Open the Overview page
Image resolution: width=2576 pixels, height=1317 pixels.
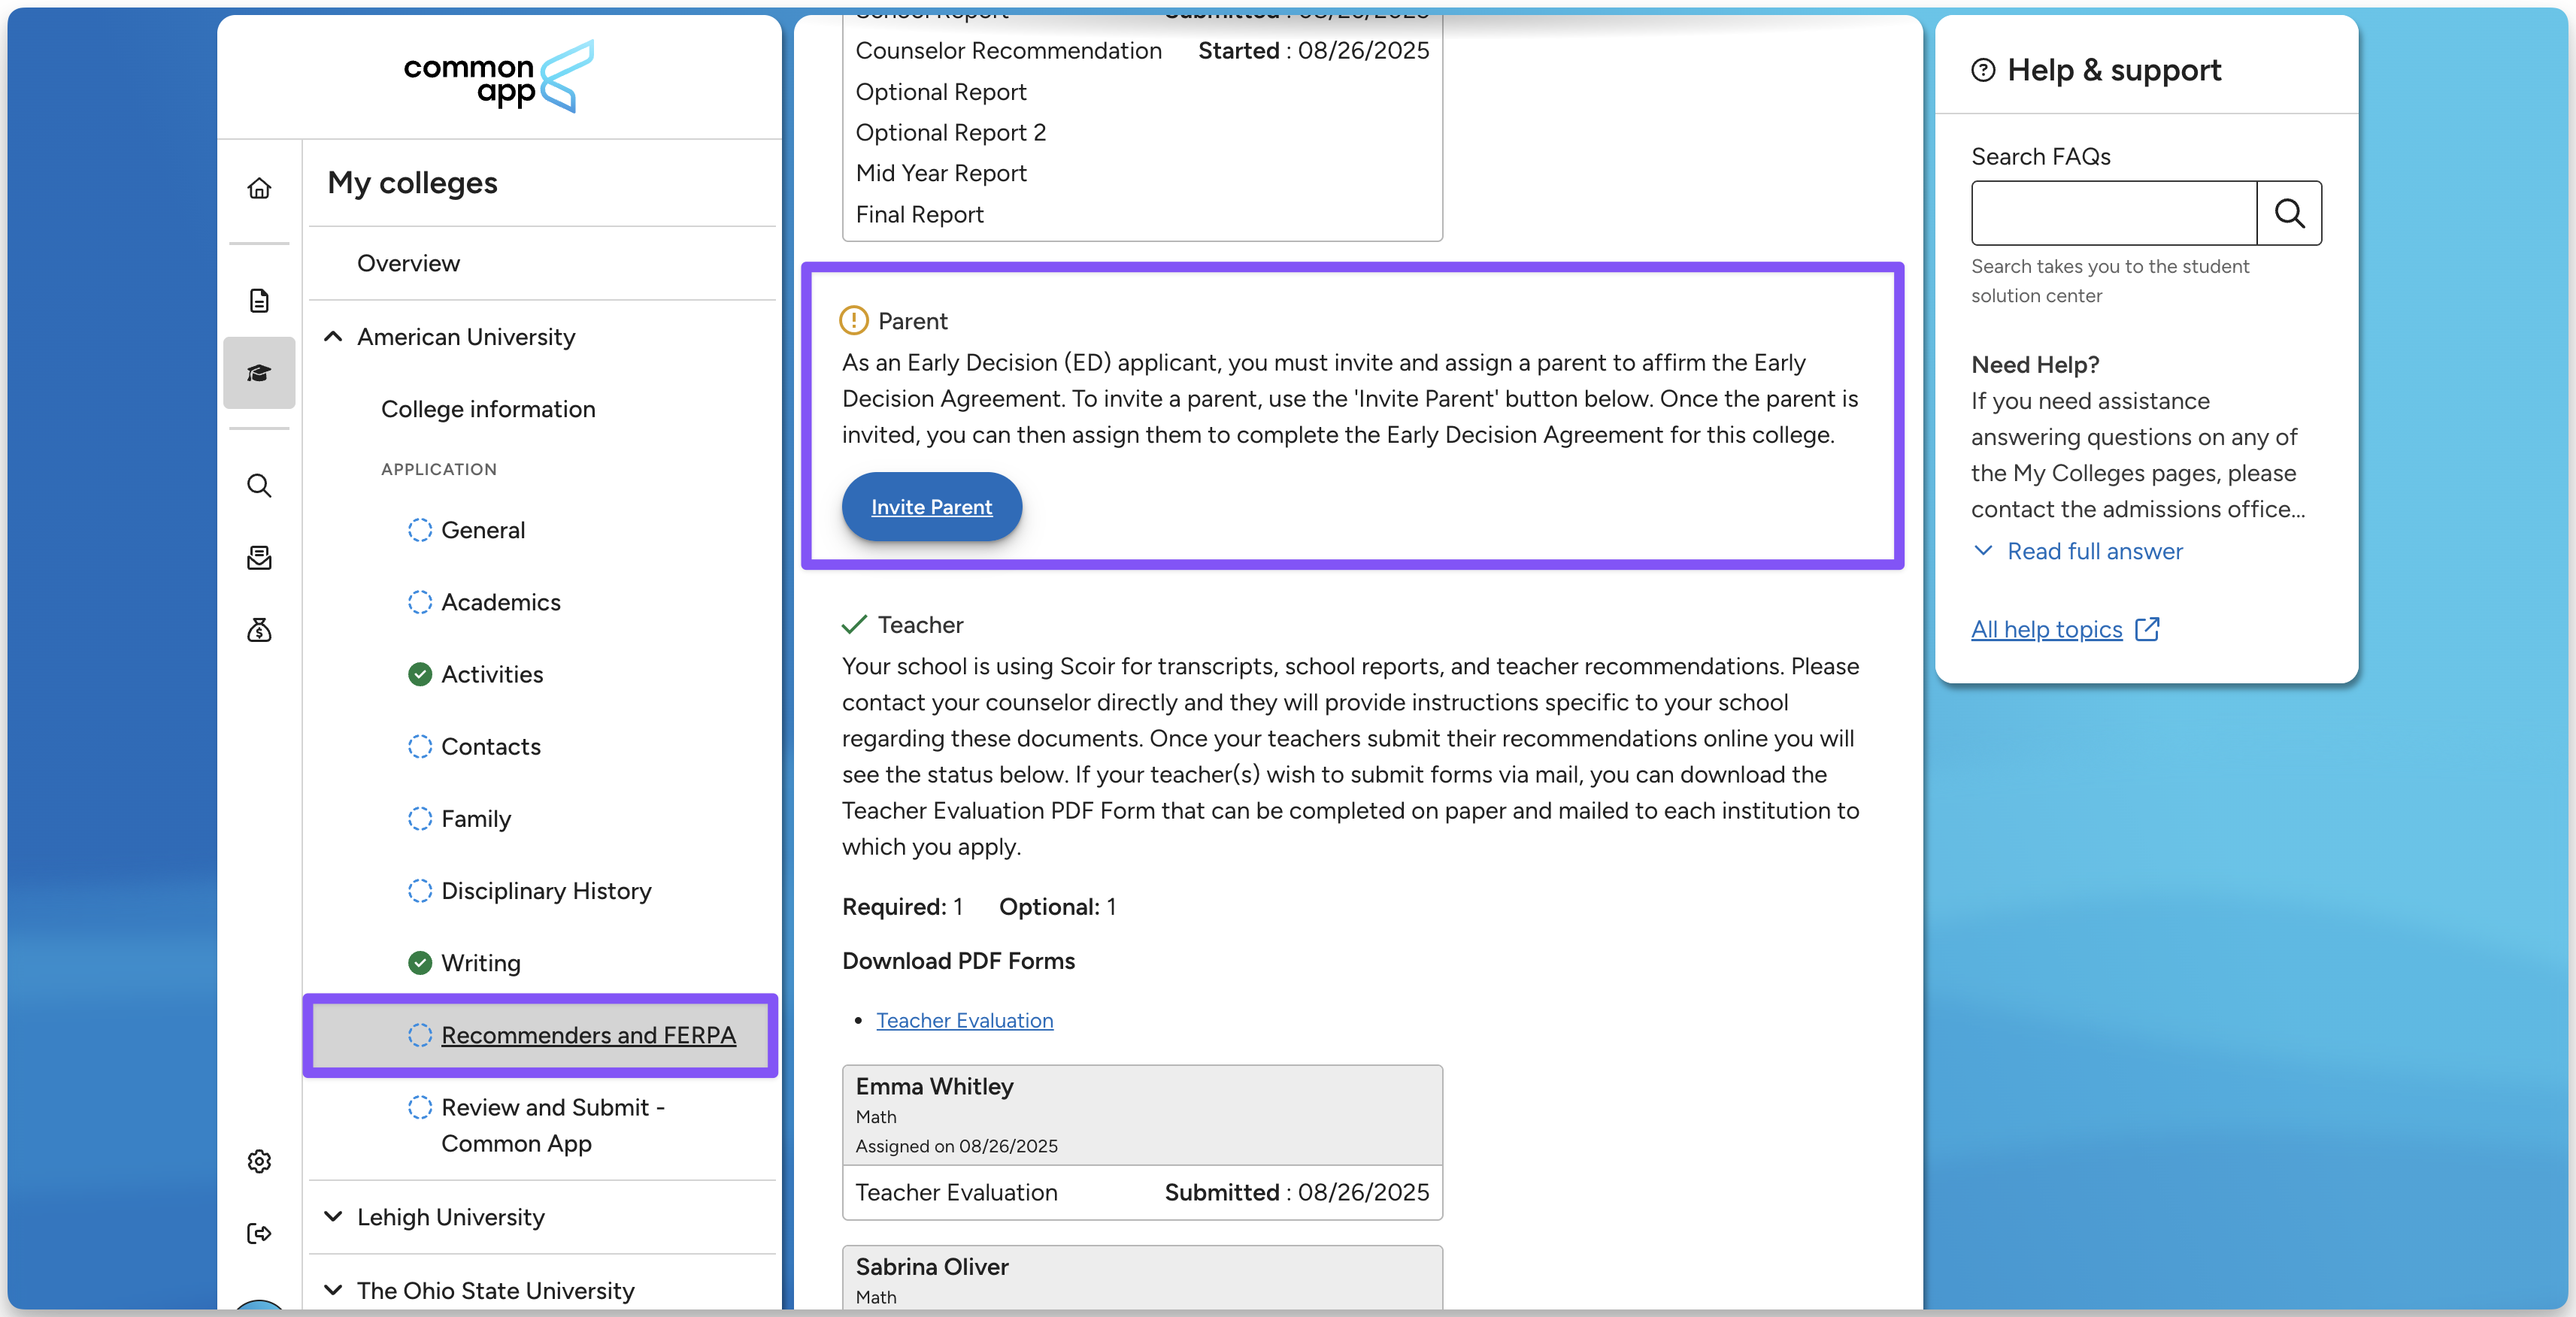click(408, 263)
